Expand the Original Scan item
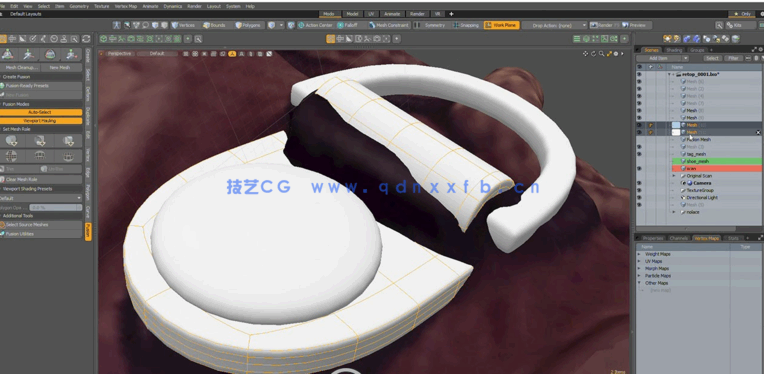The image size is (764, 374). pos(674,176)
